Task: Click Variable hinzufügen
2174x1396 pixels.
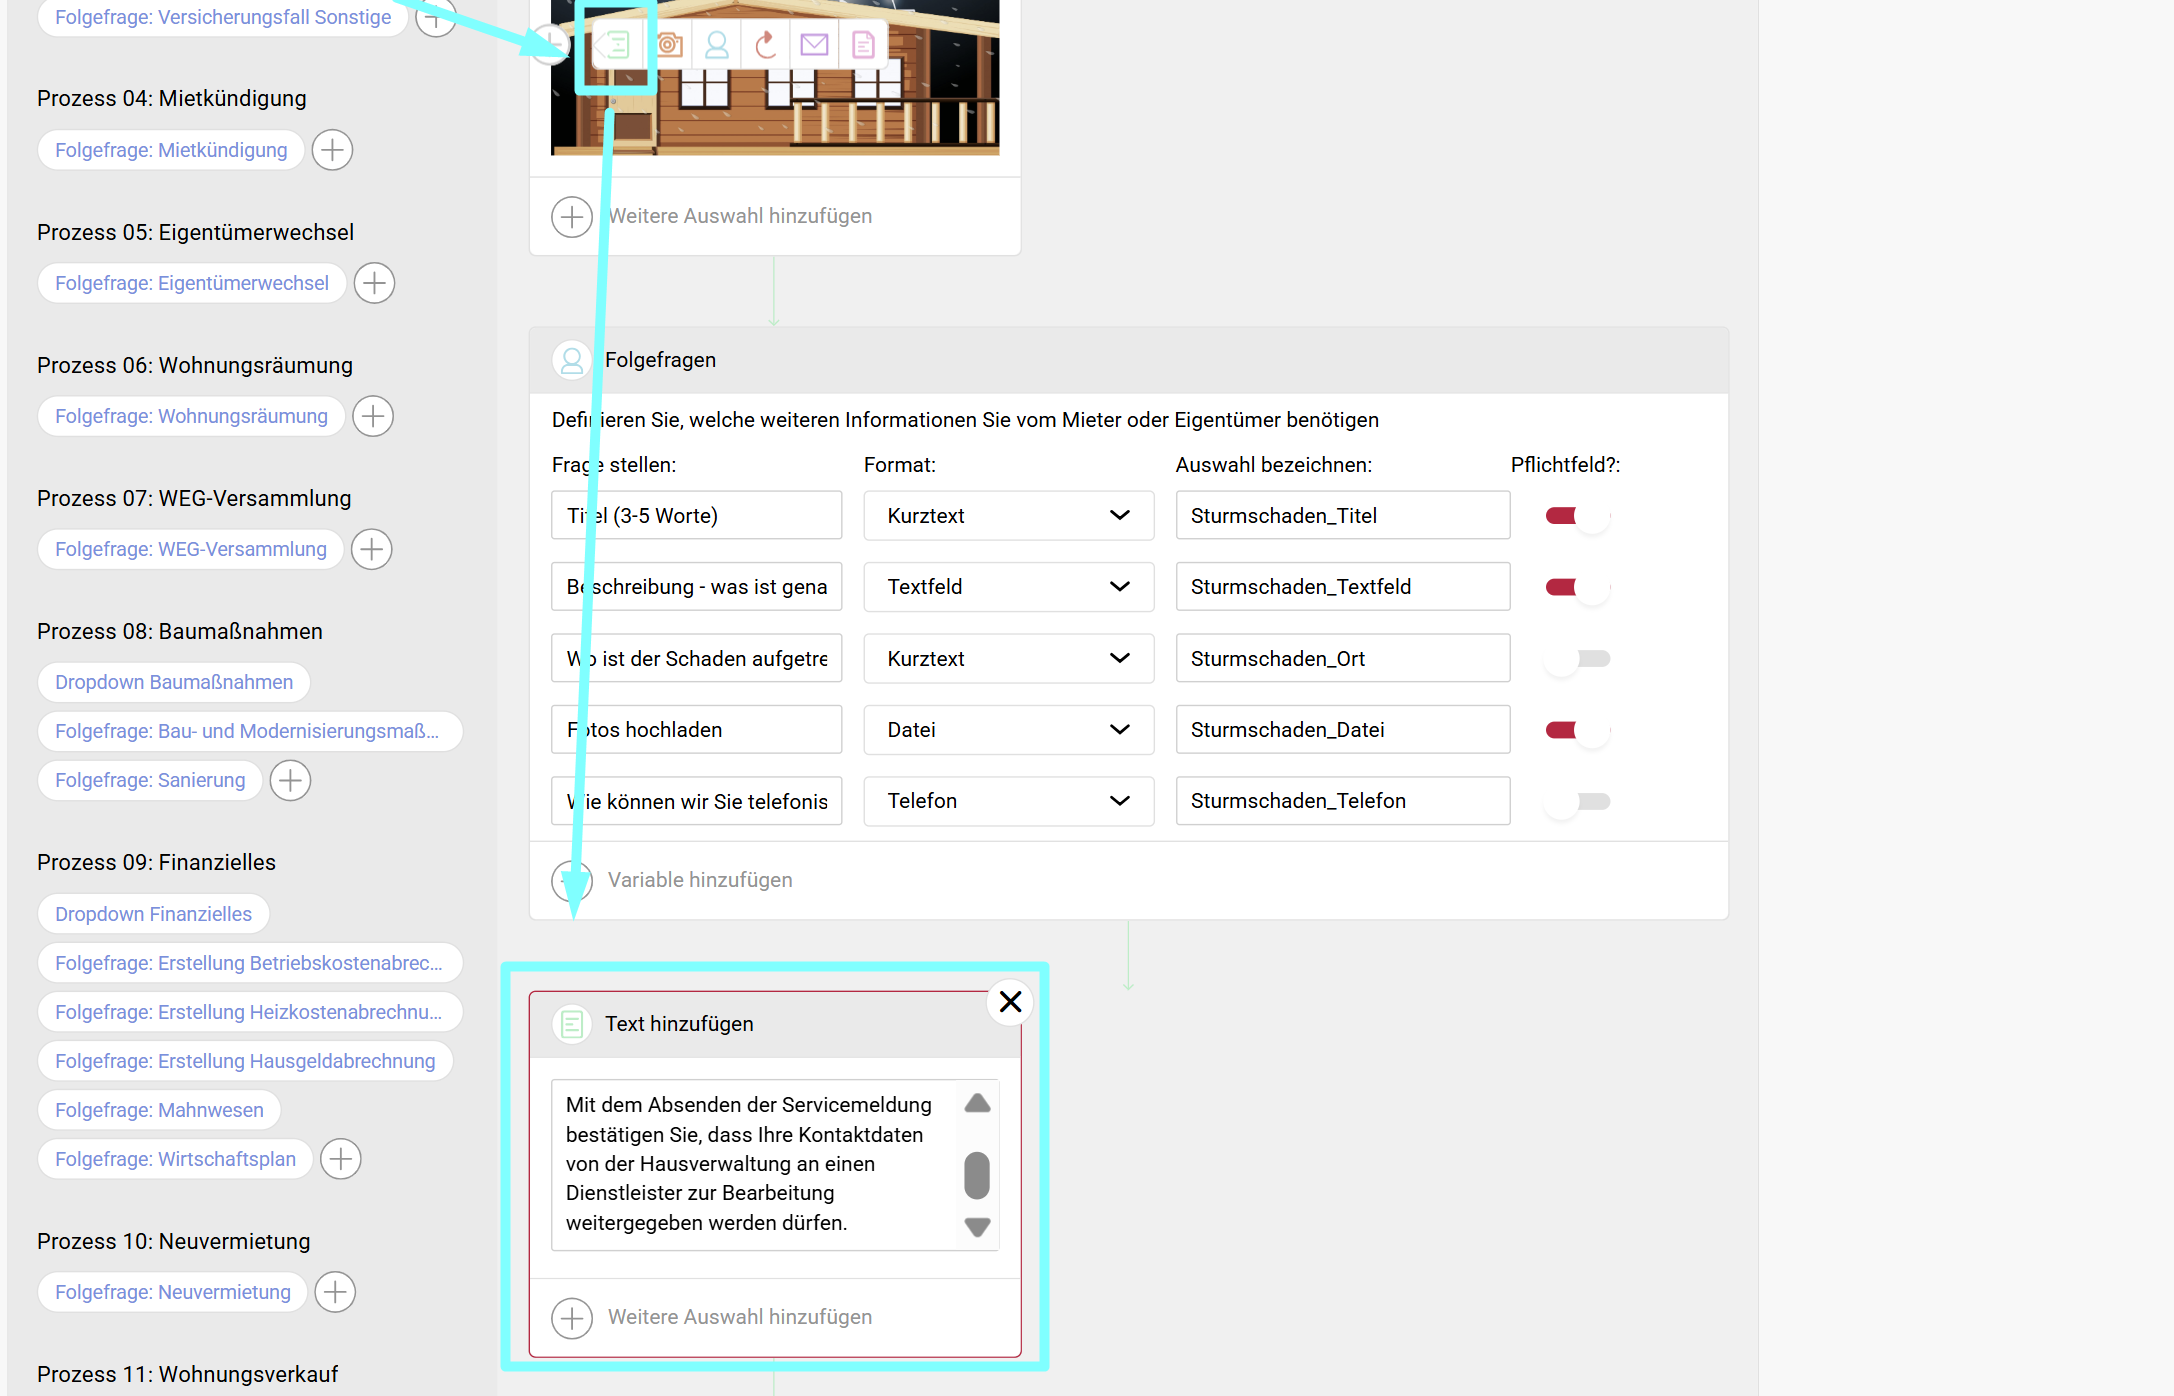Action: click(x=699, y=880)
